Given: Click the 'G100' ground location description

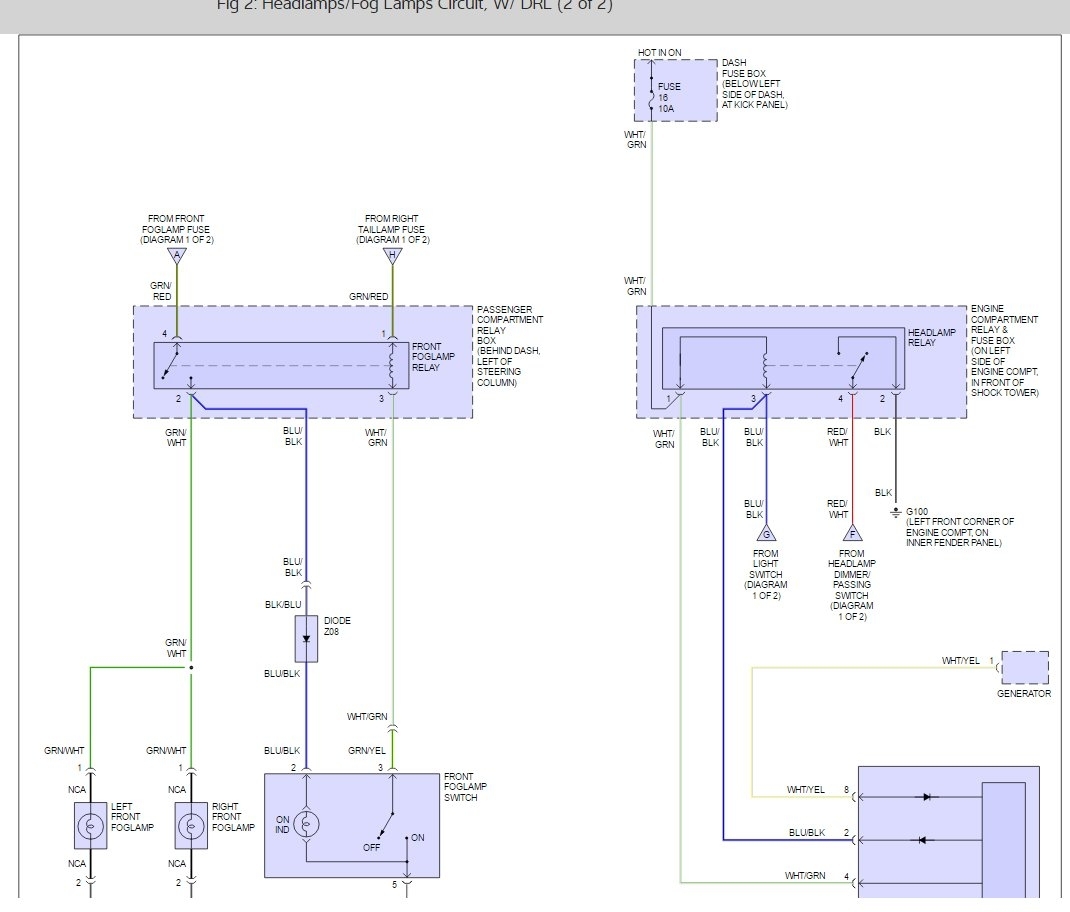Looking at the screenshot, I should pos(959,527).
